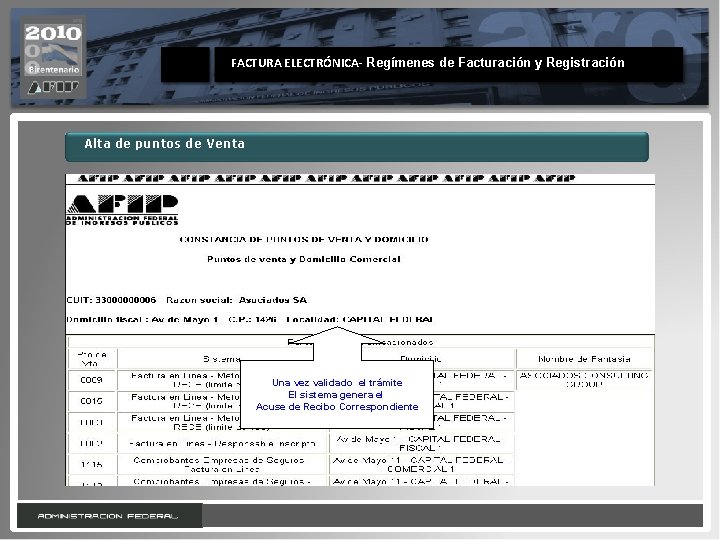Click 'Av de Mayo 11 - CAPITAL FEDERAL COMERCIAL 1' cell
The image size is (720, 540).
(422, 465)
